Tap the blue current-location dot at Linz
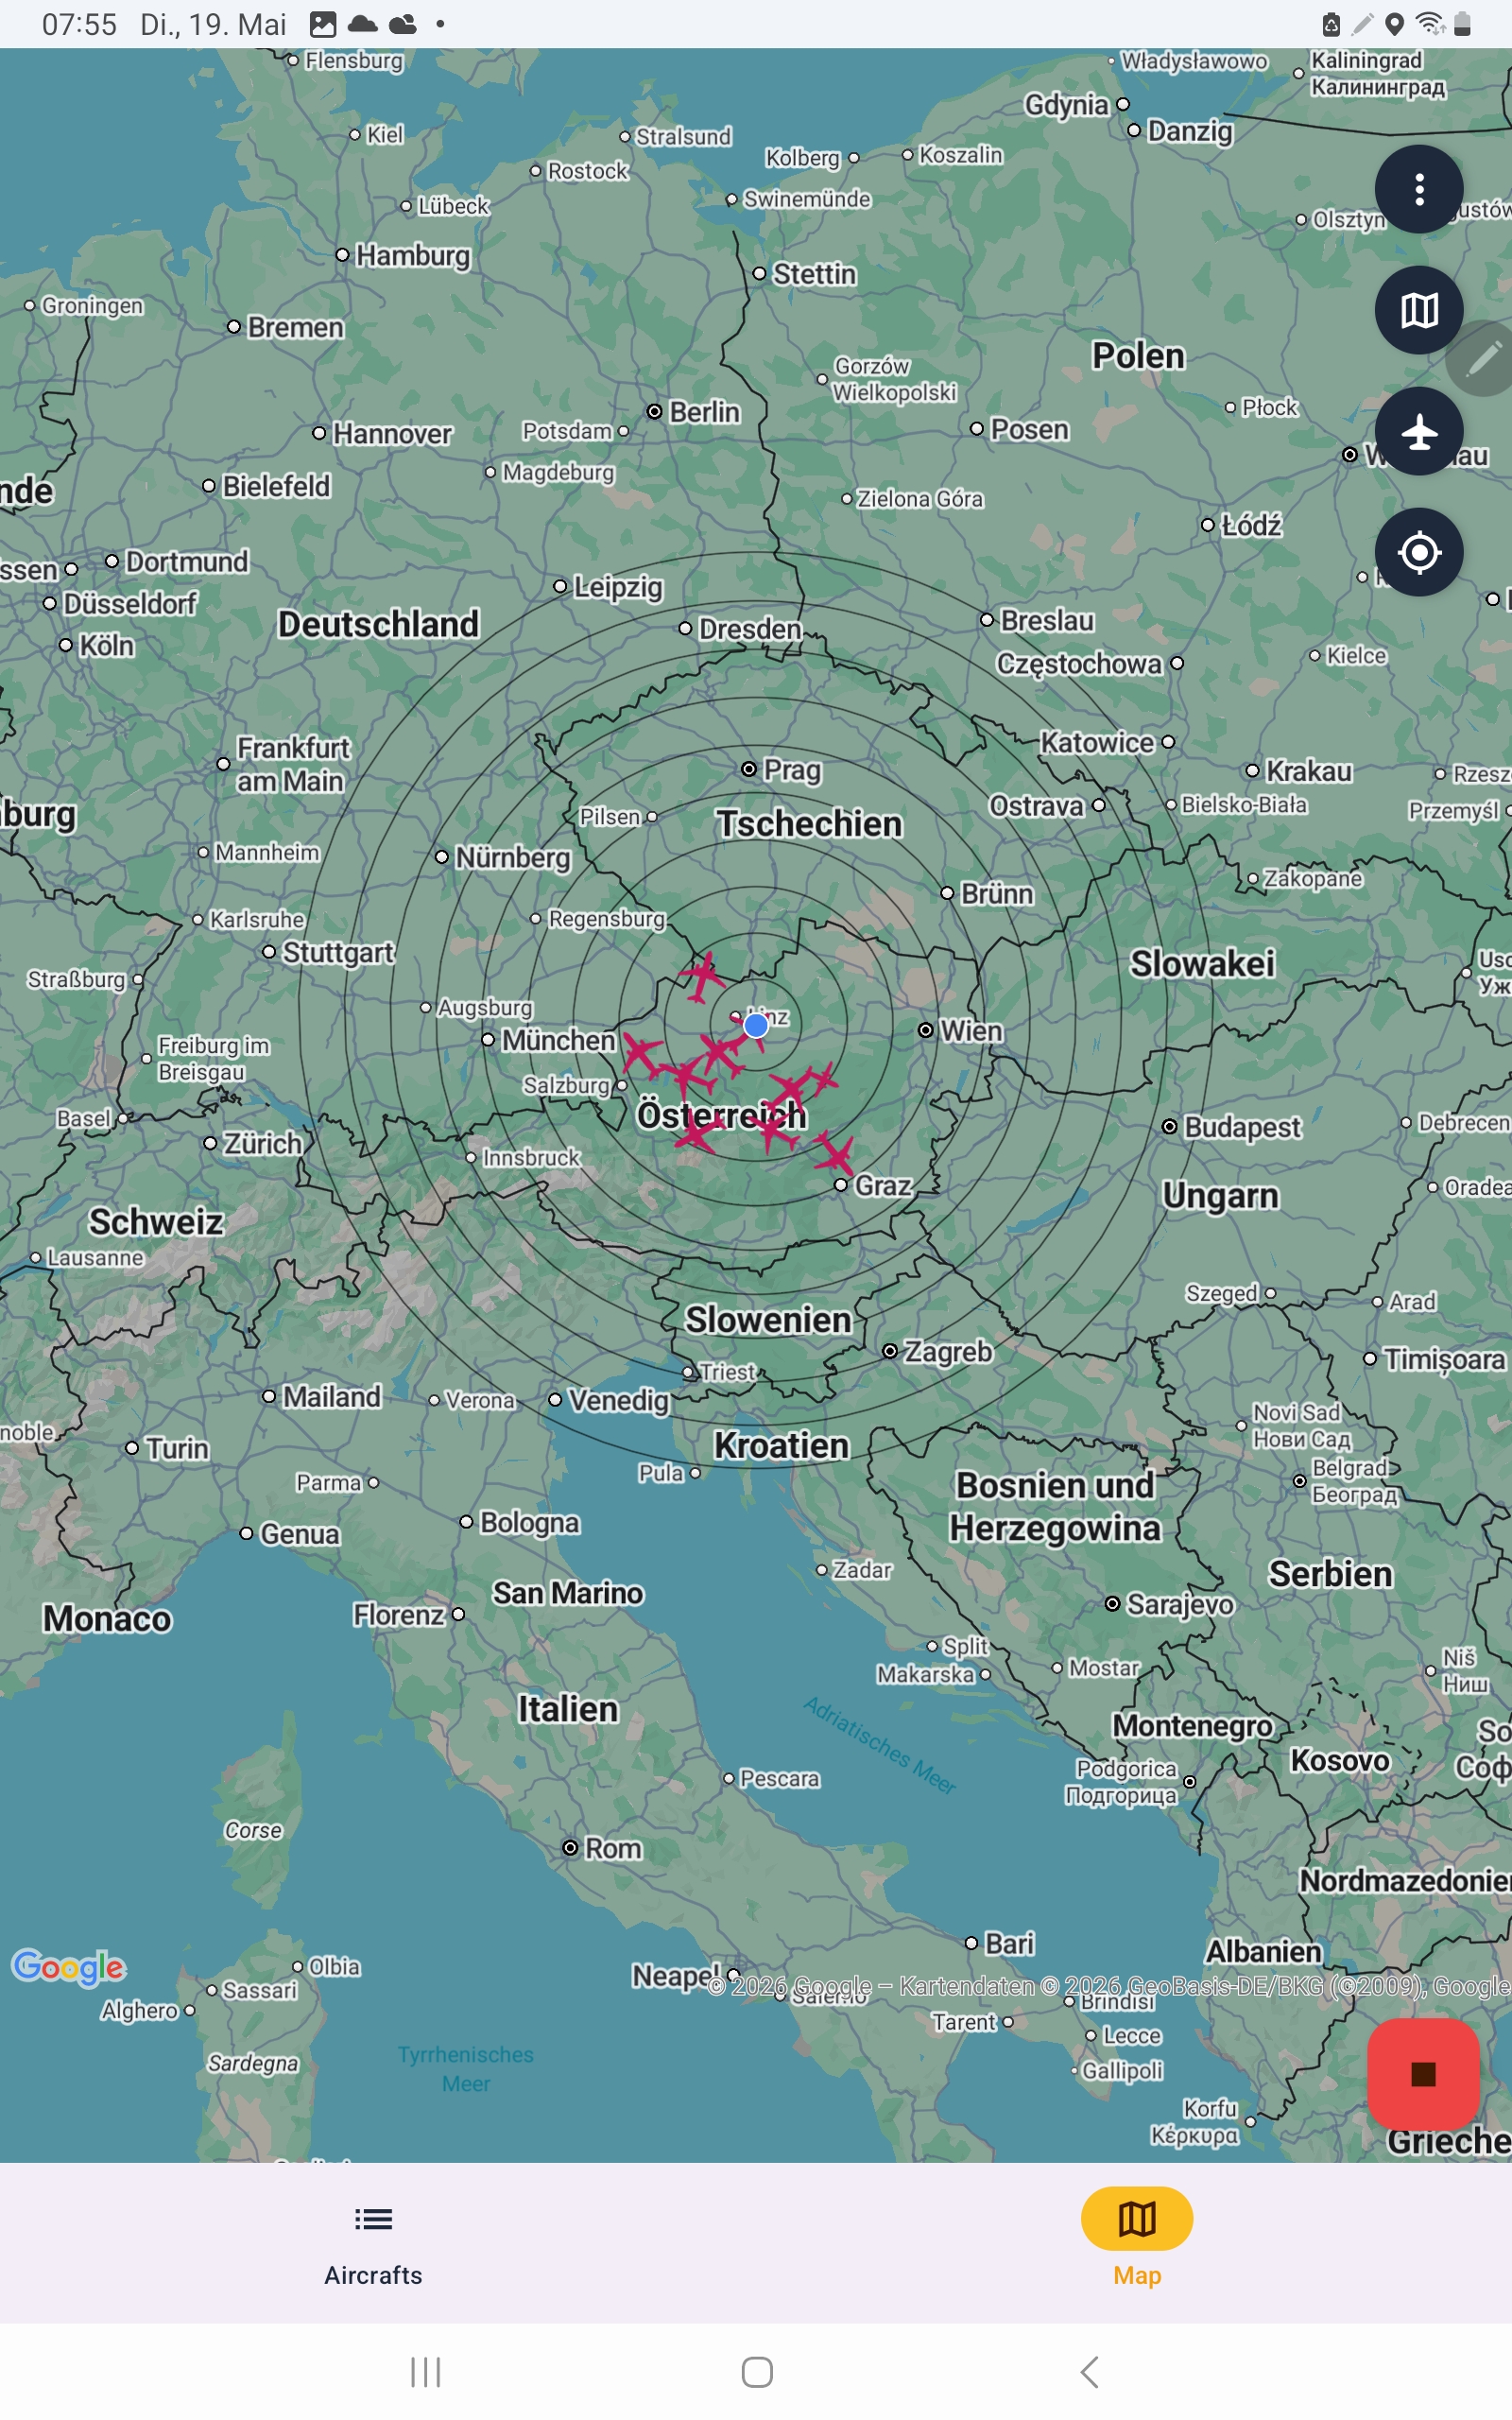This screenshot has width=1512, height=2420. 756,1025
